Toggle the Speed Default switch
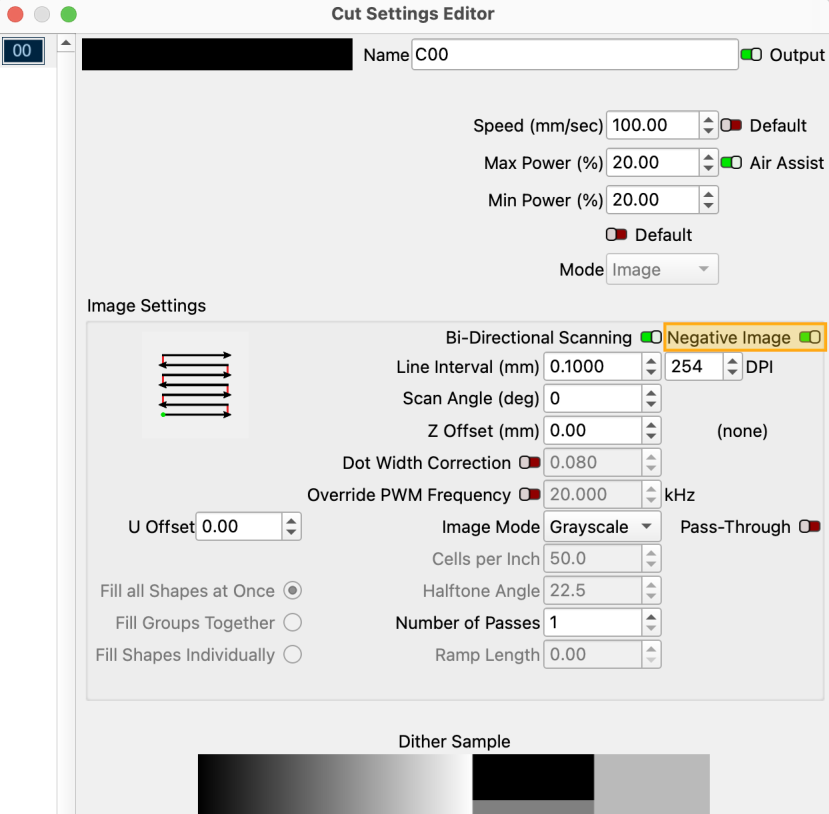Viewport: 829px width, 814px height. click(x=732, y=125)
